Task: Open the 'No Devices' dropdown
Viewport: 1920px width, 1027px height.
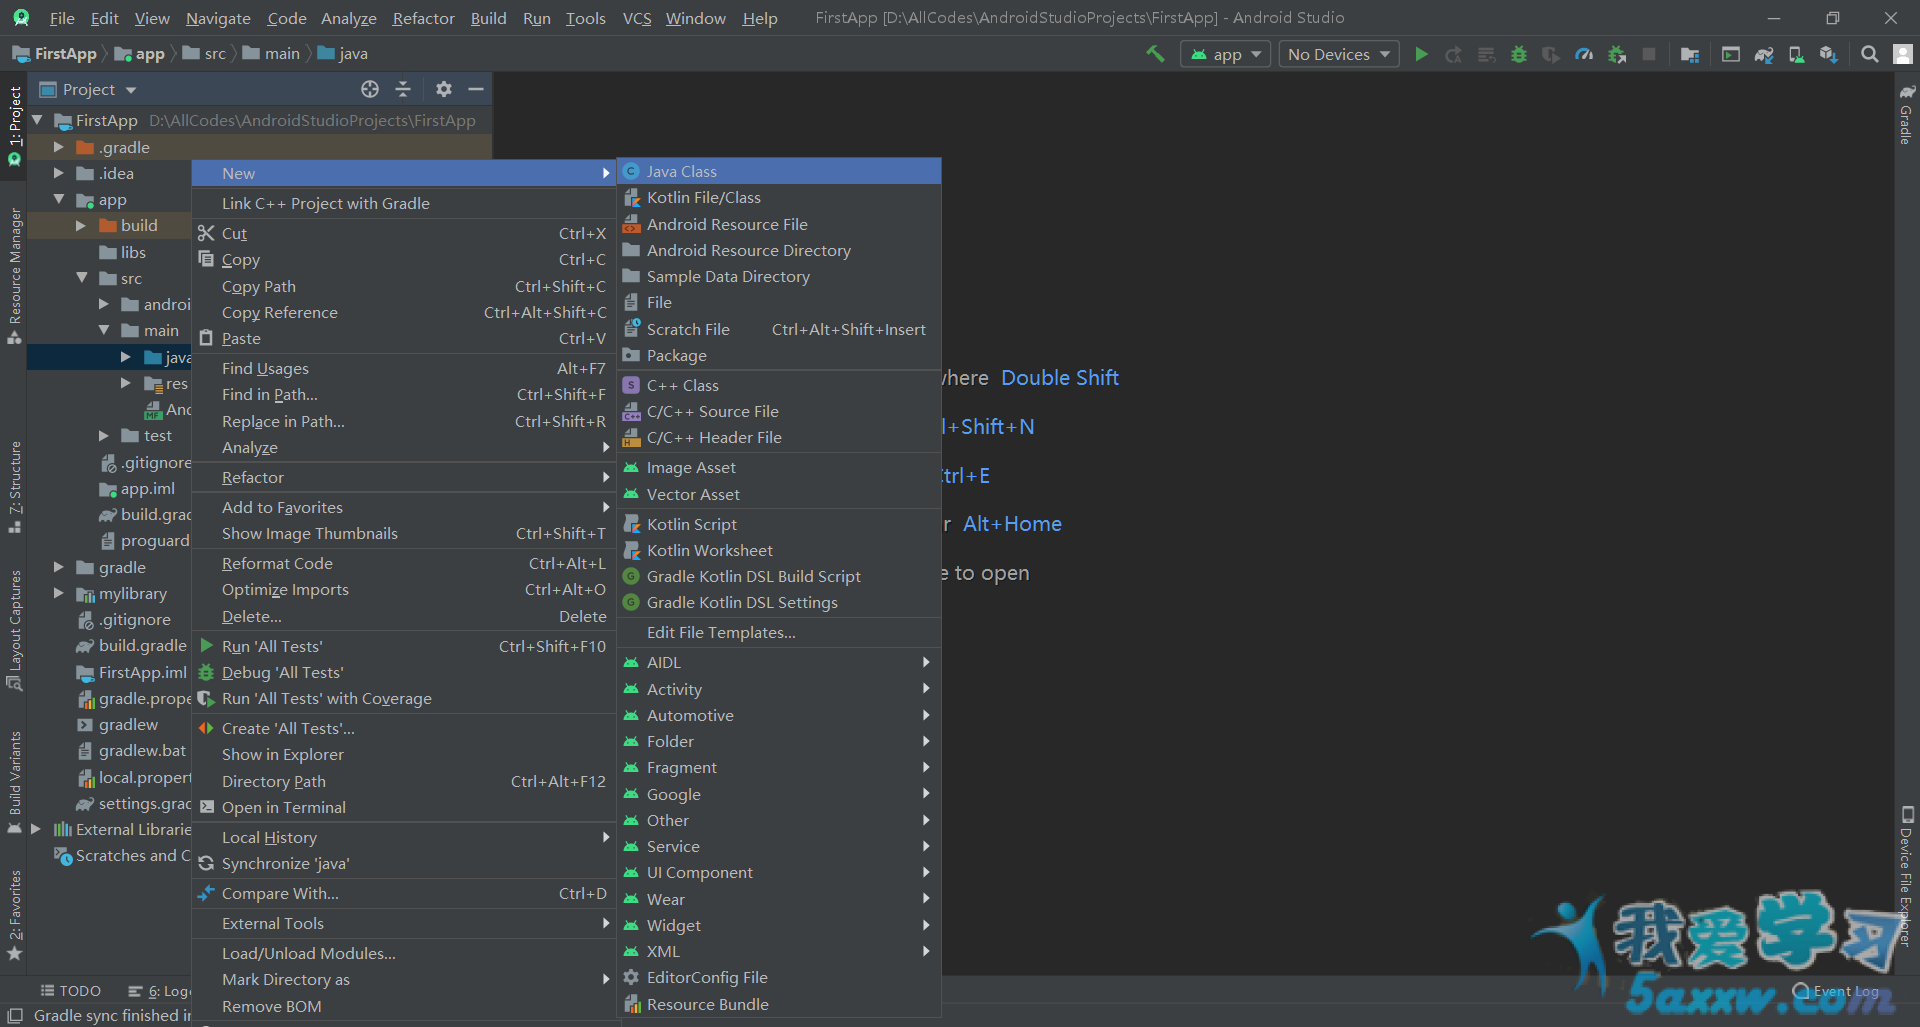Action: click(x=1339, y=54)
